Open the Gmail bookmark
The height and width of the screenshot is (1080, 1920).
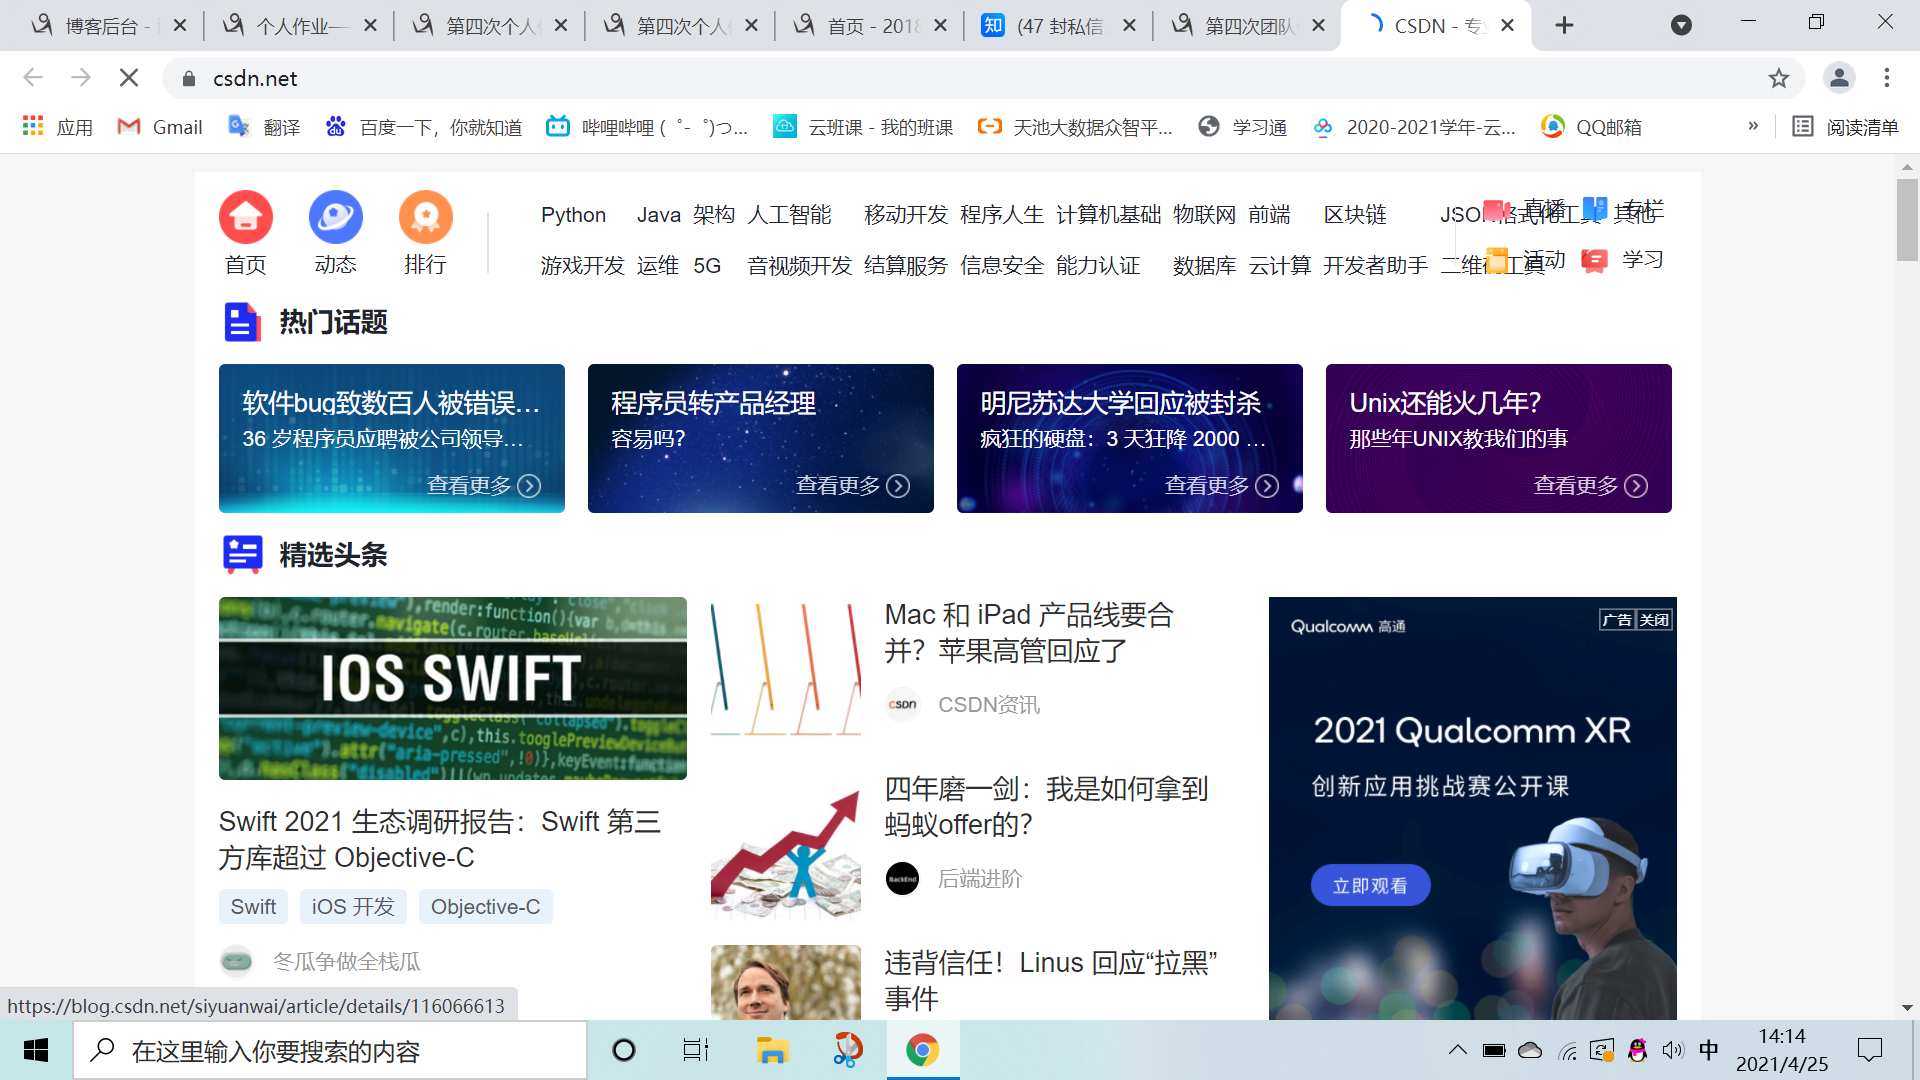click(x=160, y=127)
